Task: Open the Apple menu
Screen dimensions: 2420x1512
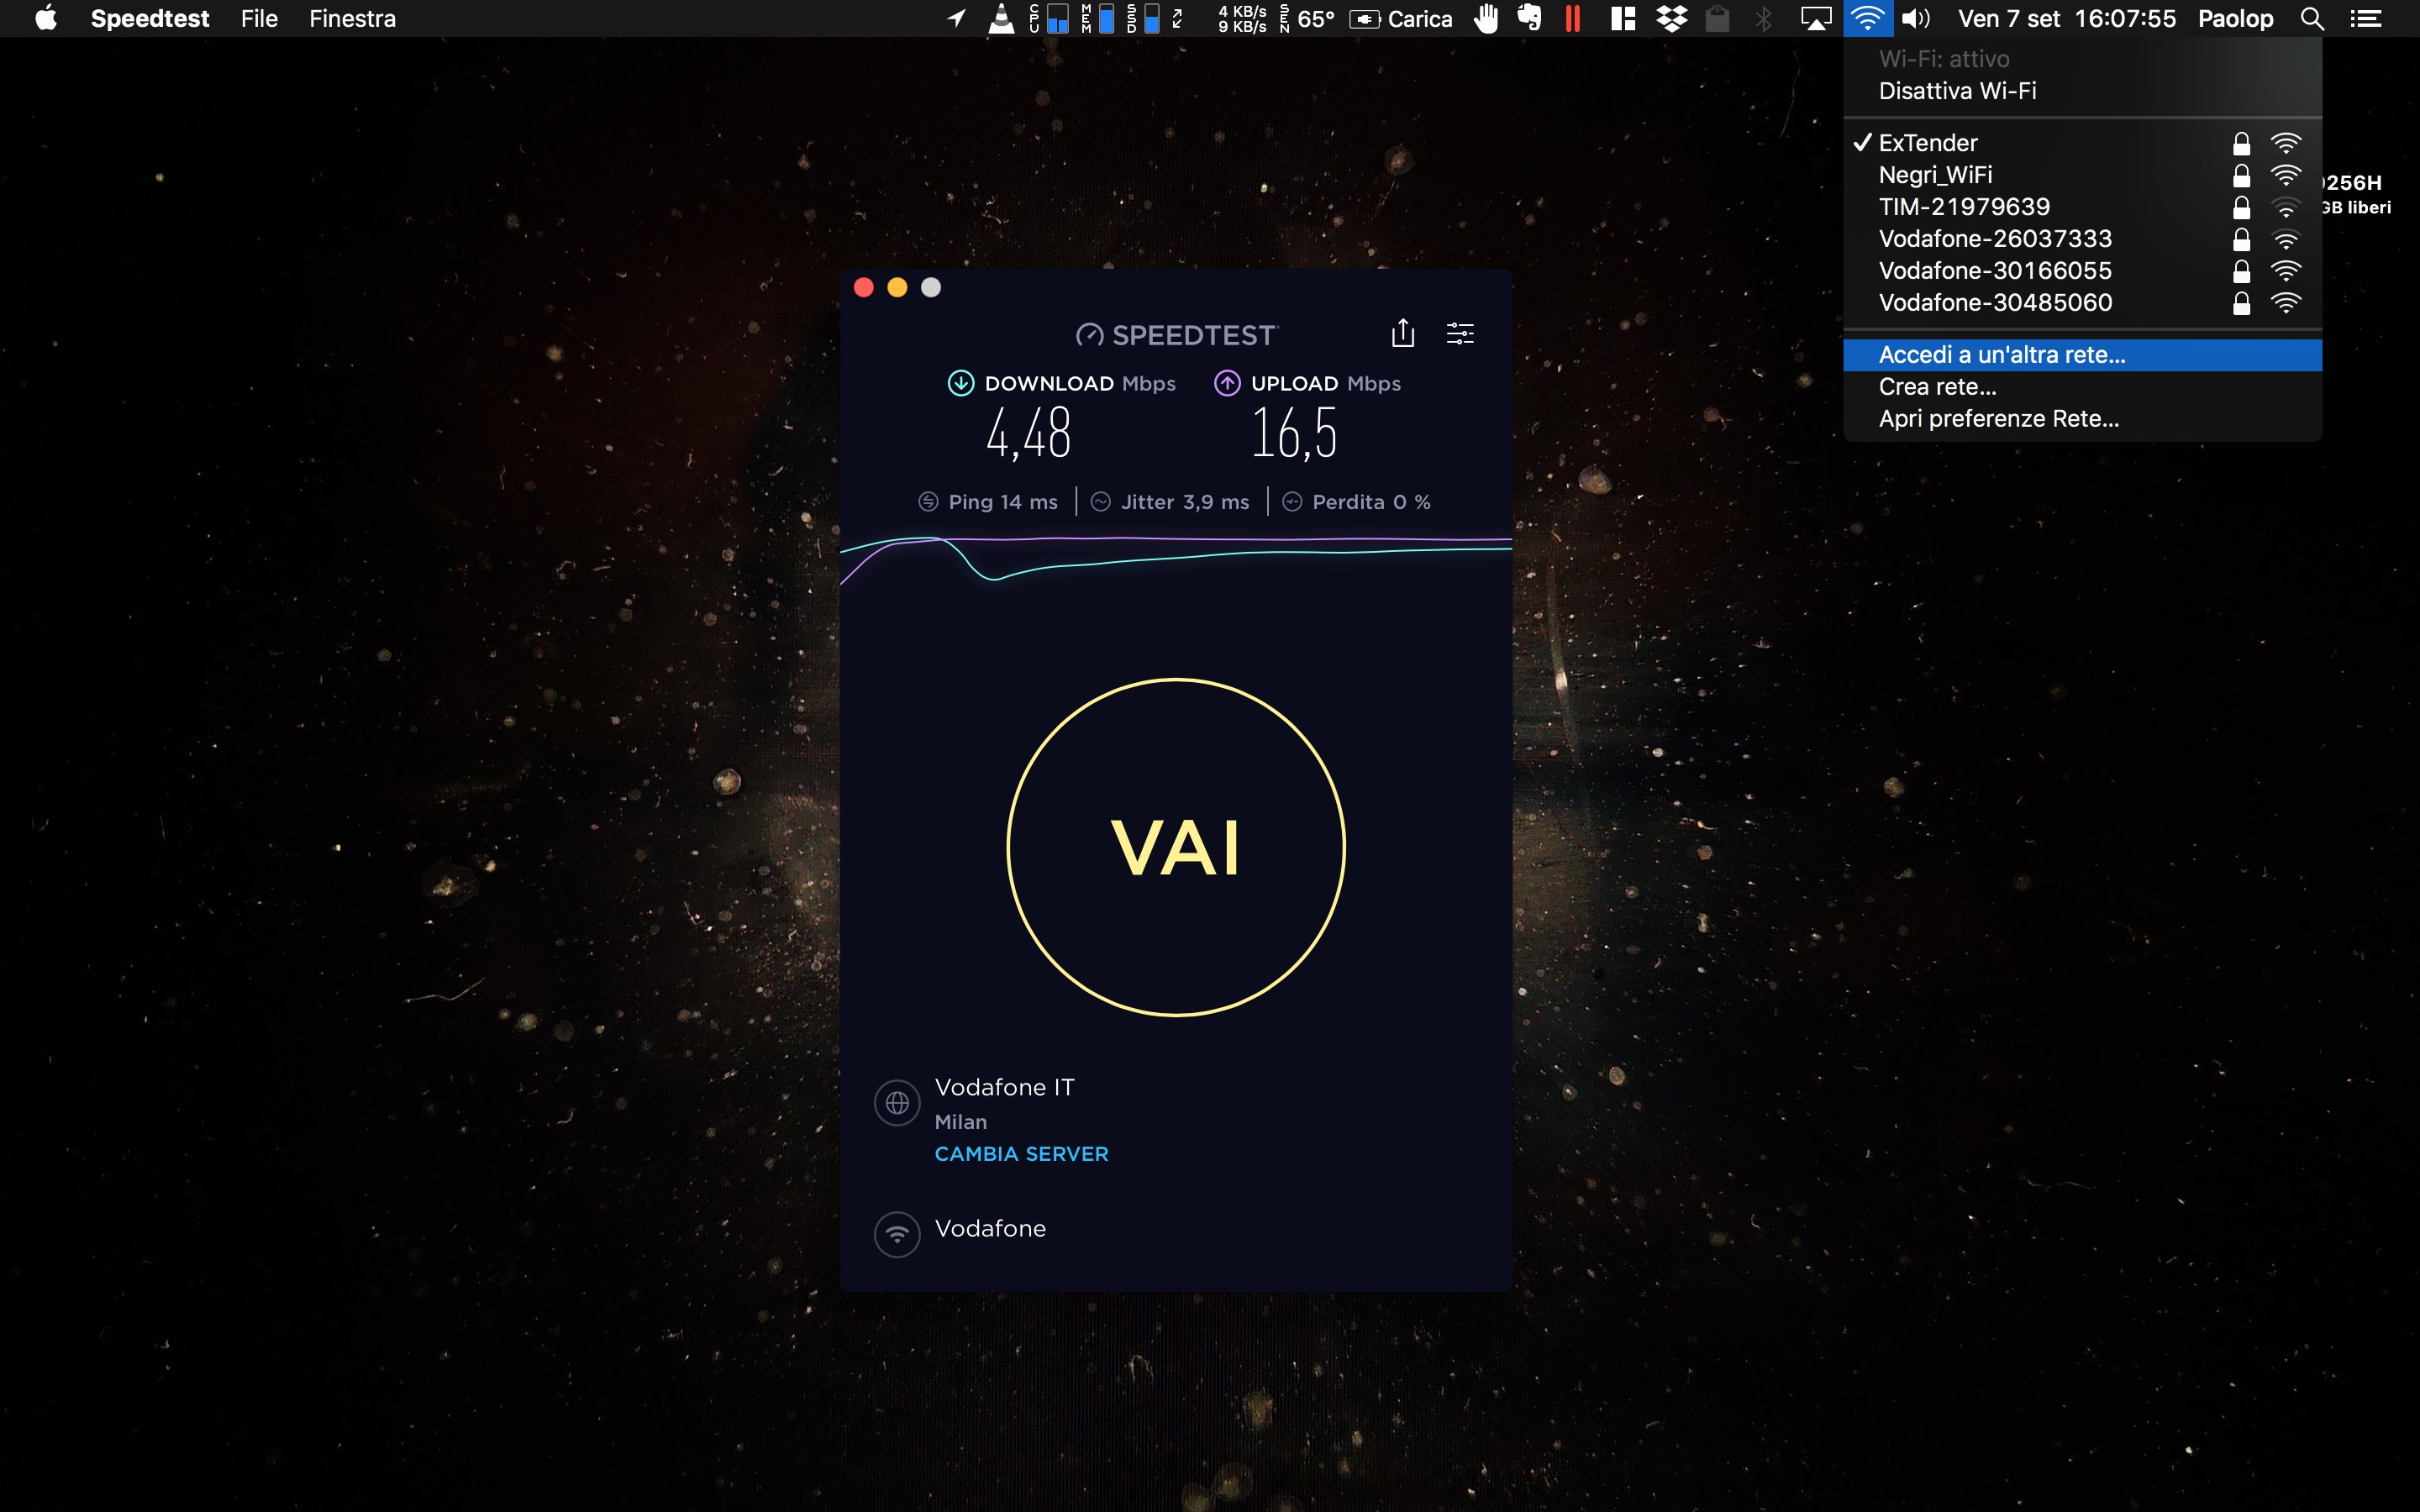Action: [x=46, y=18]
